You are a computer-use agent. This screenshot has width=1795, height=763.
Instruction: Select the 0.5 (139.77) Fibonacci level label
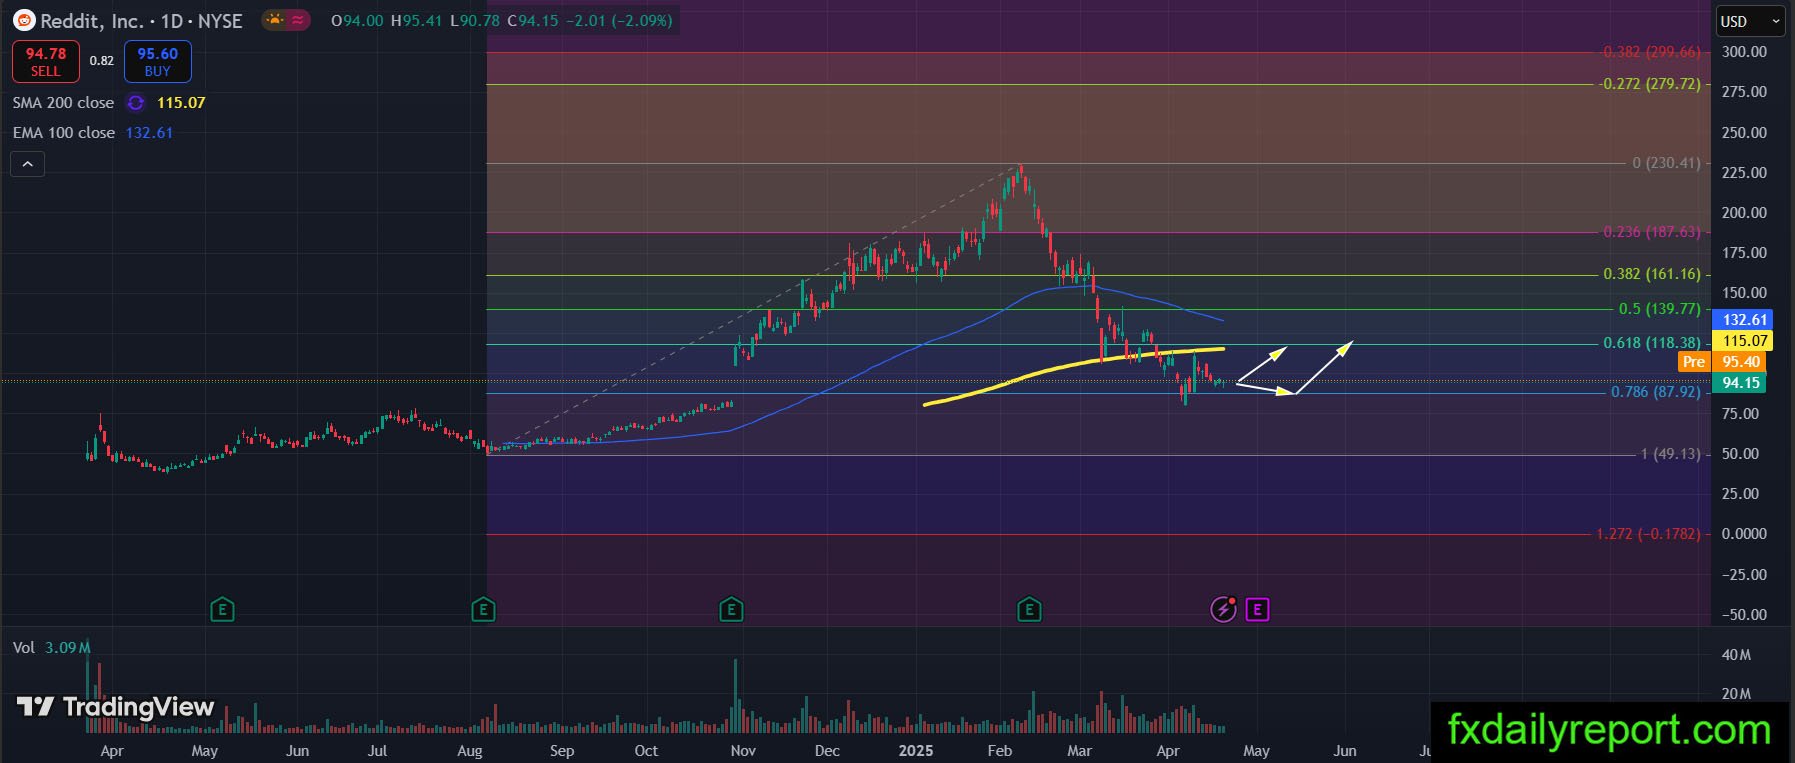pyautogui.click(x=1659, y=309)
